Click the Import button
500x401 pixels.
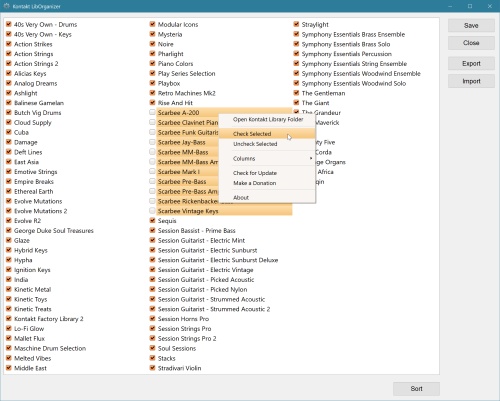click(471, 81)
